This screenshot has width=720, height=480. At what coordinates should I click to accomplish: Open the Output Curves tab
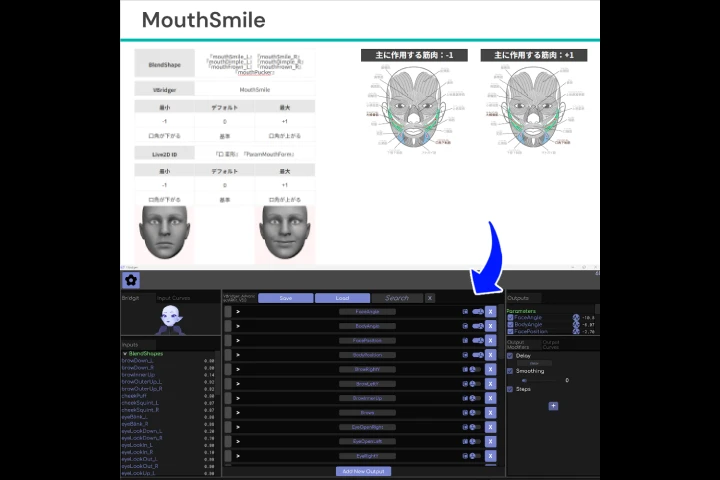[558, 344]
